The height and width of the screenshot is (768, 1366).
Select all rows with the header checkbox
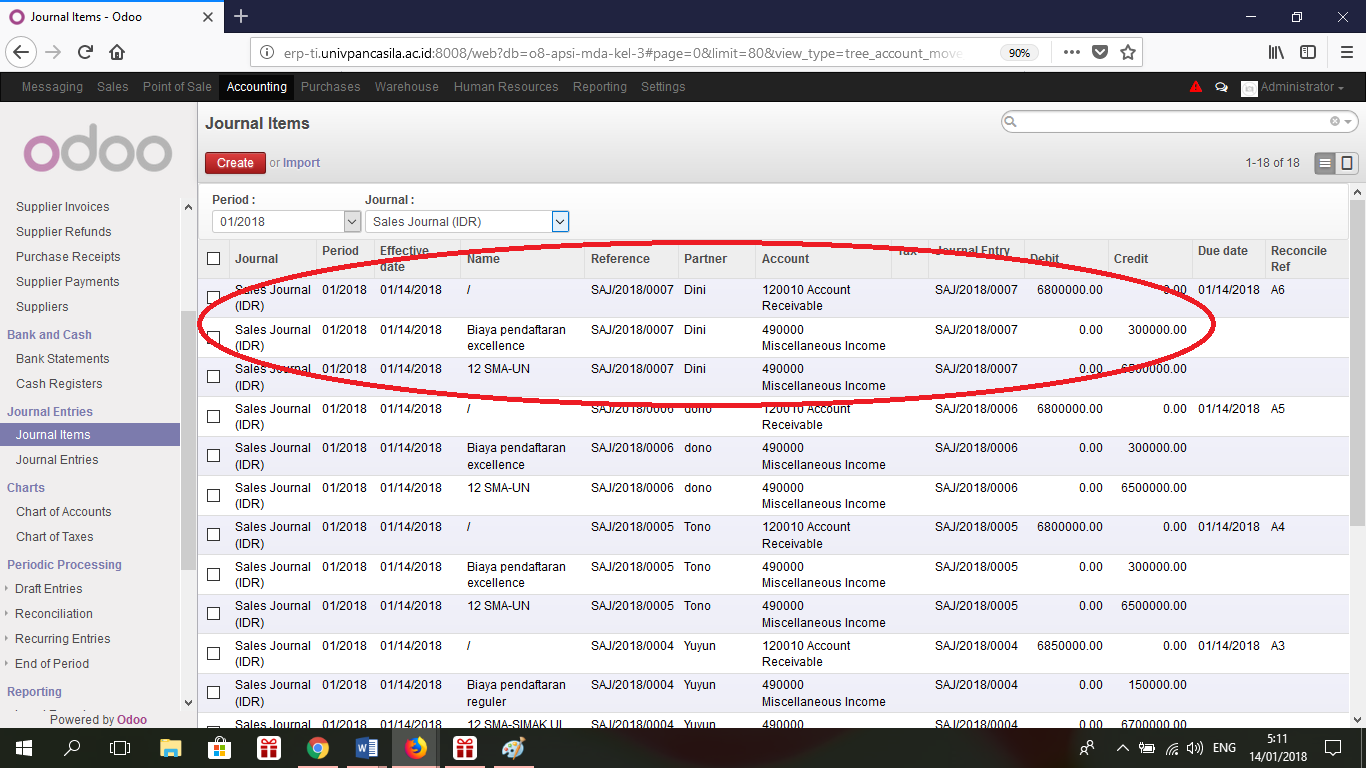214,259
